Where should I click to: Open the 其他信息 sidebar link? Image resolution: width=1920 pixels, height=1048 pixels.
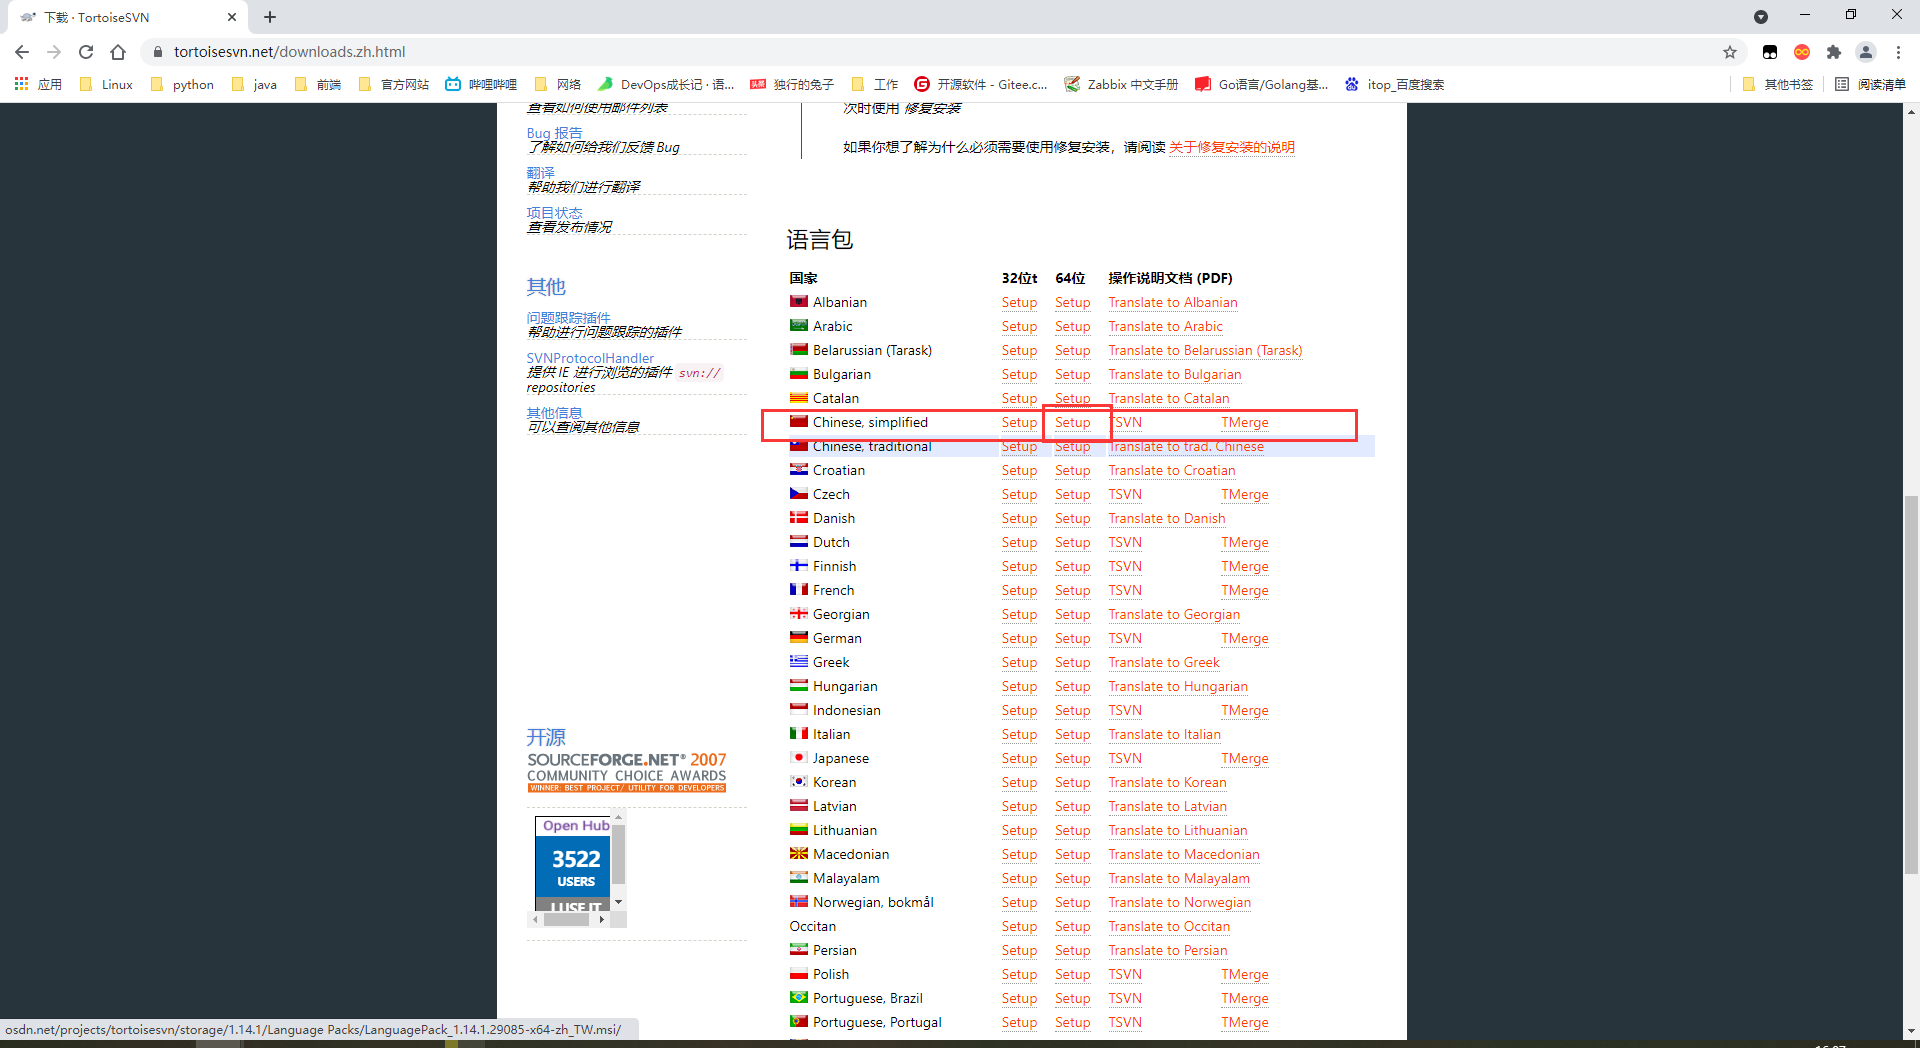tap(554, 413)
